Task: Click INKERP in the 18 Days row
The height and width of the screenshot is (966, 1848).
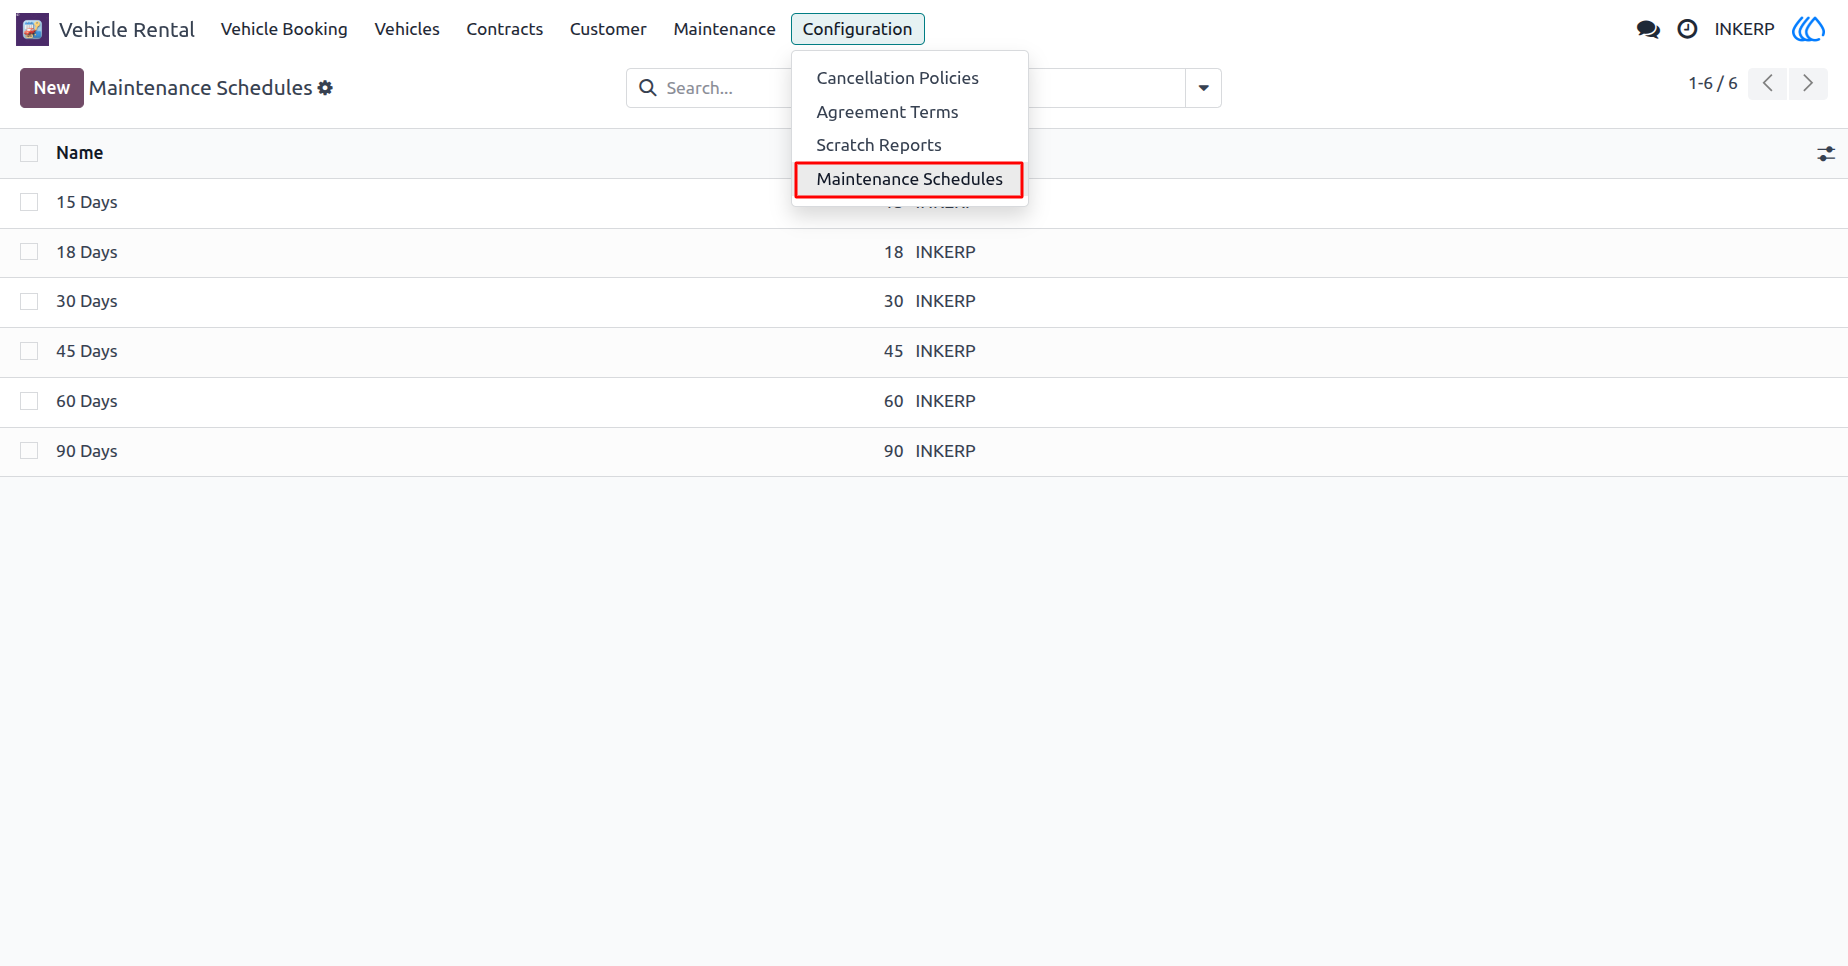Action: click(x=945, y=252)
